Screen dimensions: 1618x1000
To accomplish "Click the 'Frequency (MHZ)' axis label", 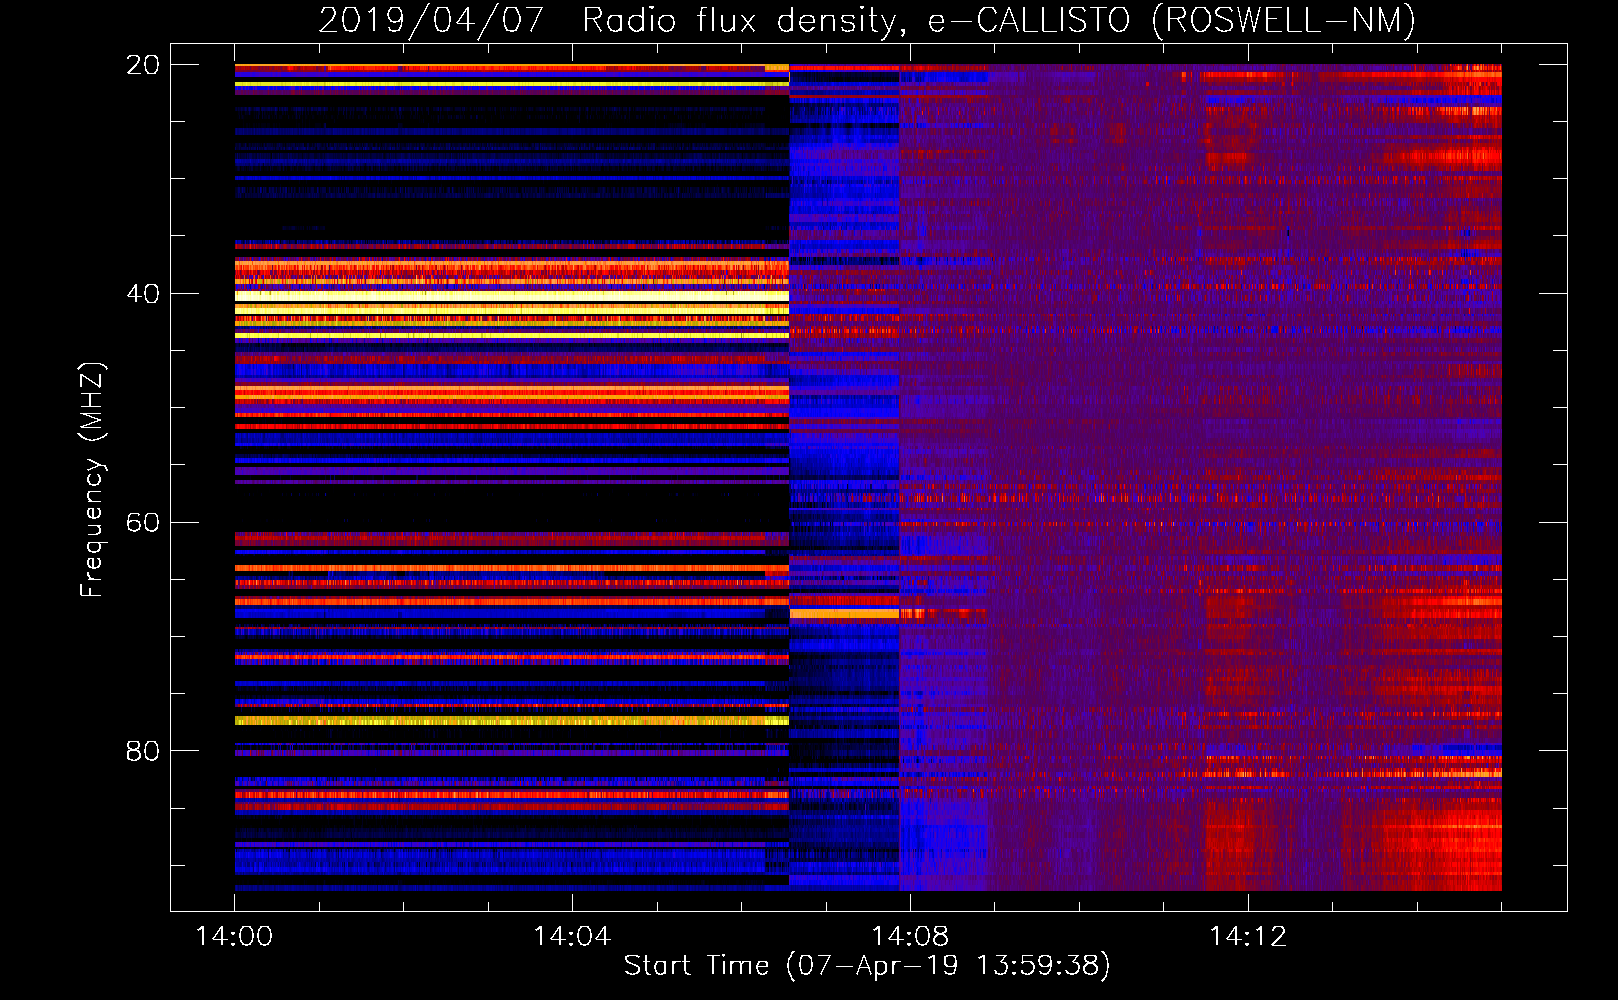I will click(x=92, y=480).
